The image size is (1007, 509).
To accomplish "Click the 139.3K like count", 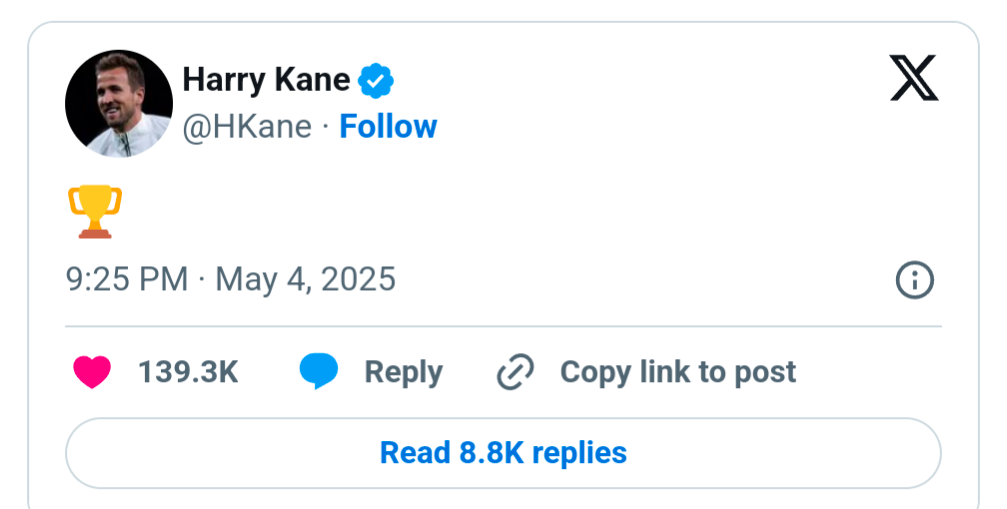I will click(x=188, y=372).
